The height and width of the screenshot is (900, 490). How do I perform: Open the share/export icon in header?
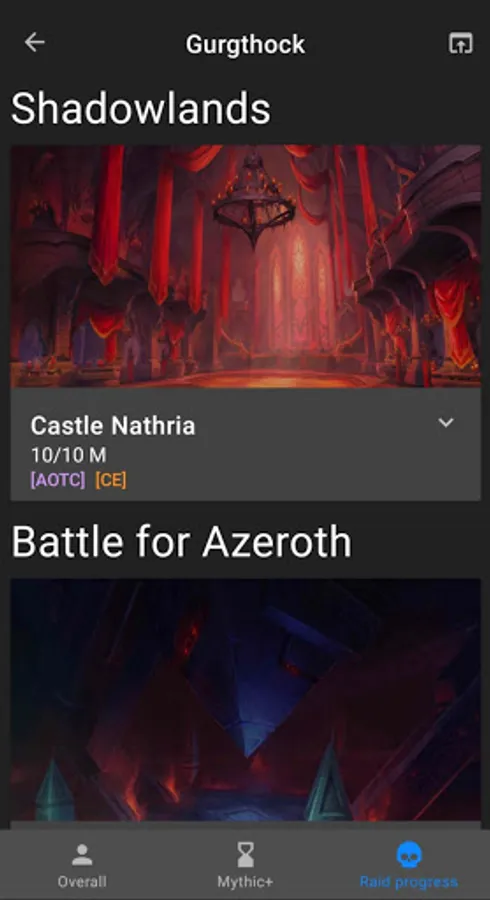[461, 43]
